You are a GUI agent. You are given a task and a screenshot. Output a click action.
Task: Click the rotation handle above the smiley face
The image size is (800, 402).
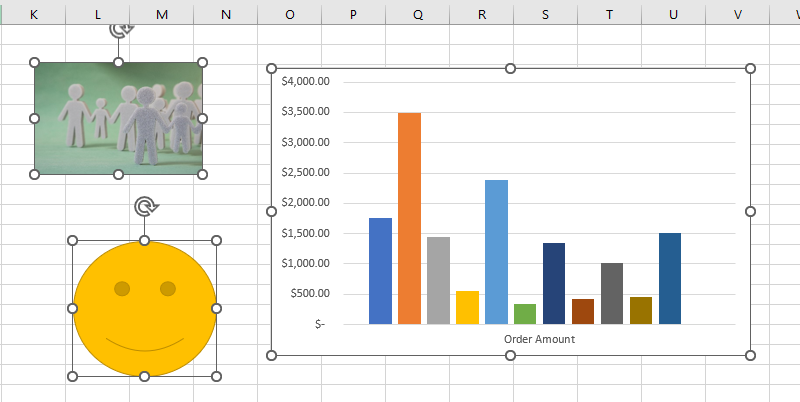[x=145, y=207]
